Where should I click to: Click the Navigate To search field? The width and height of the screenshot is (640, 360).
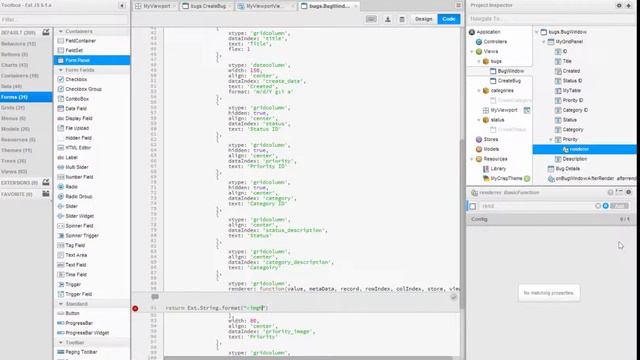tap(551, 19)
